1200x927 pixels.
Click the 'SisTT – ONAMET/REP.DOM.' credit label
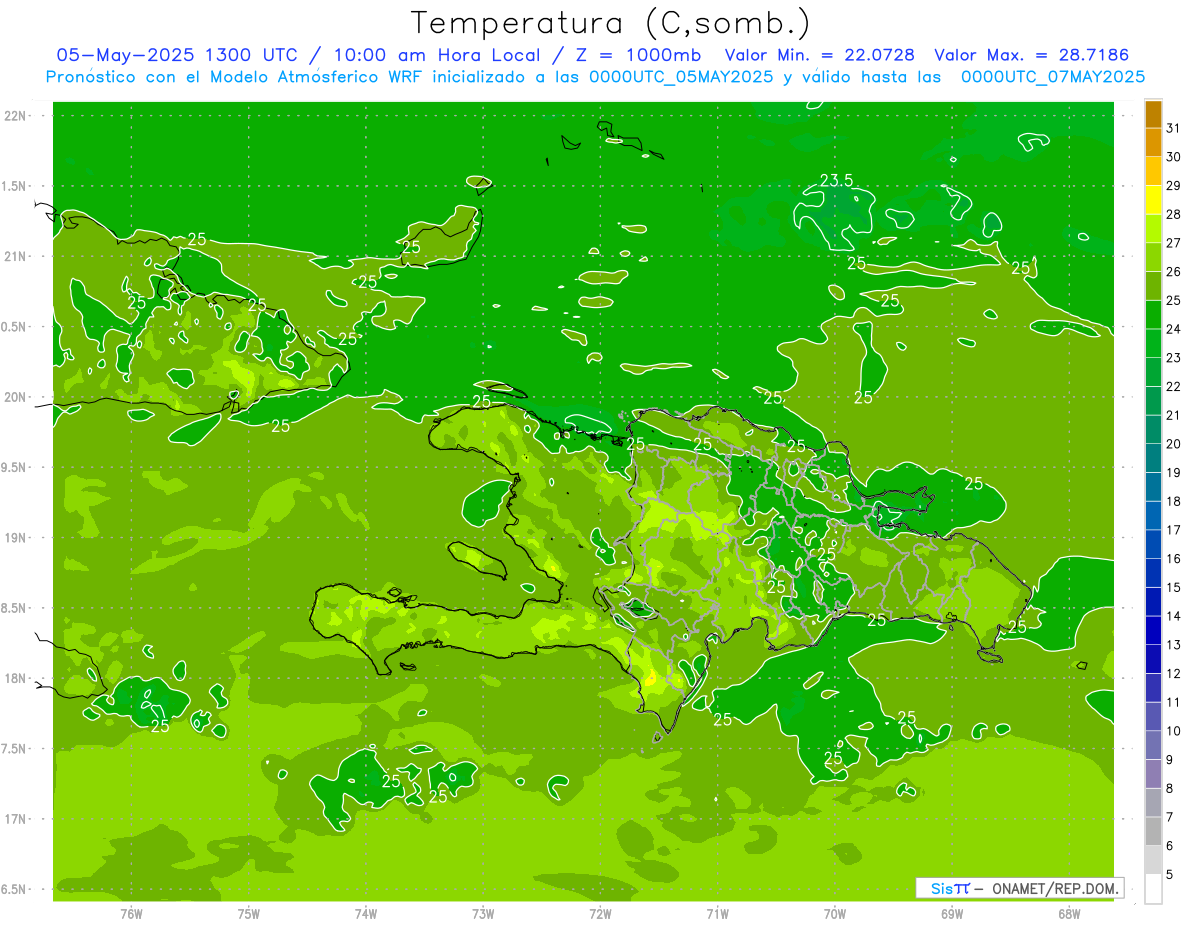coord(1020,888)
